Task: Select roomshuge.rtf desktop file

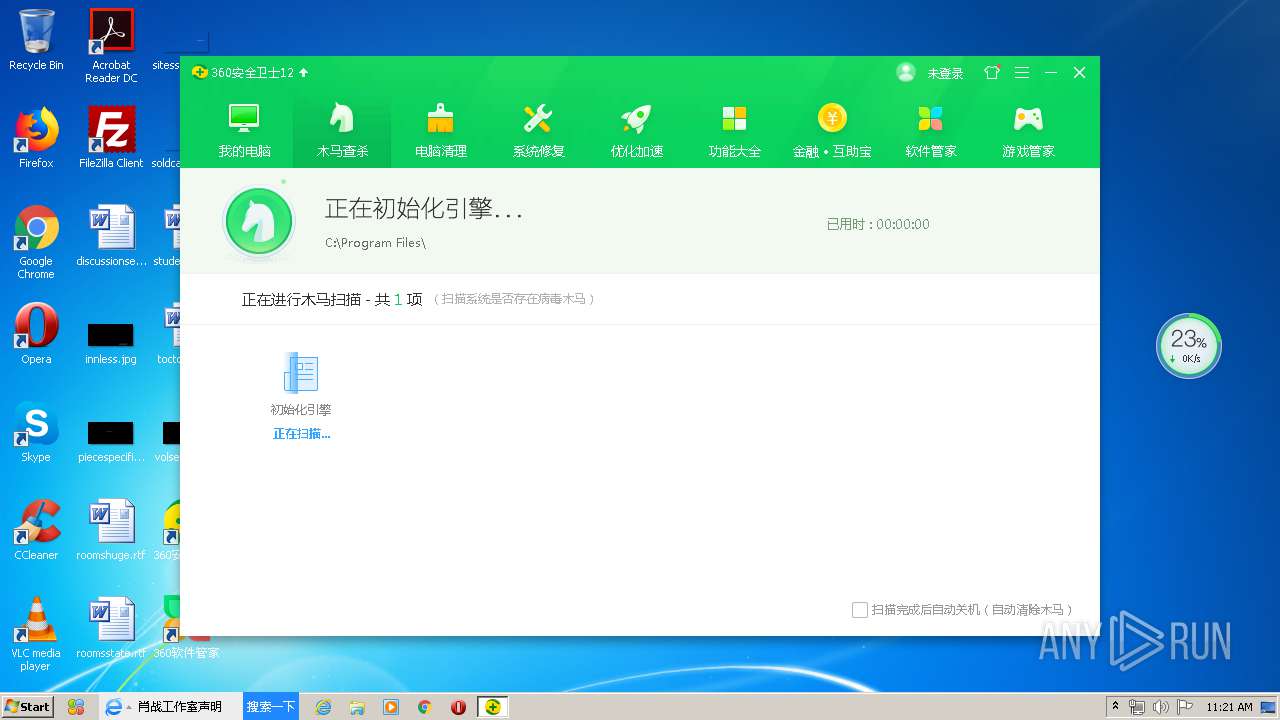Action: click(x=111, y=530)
